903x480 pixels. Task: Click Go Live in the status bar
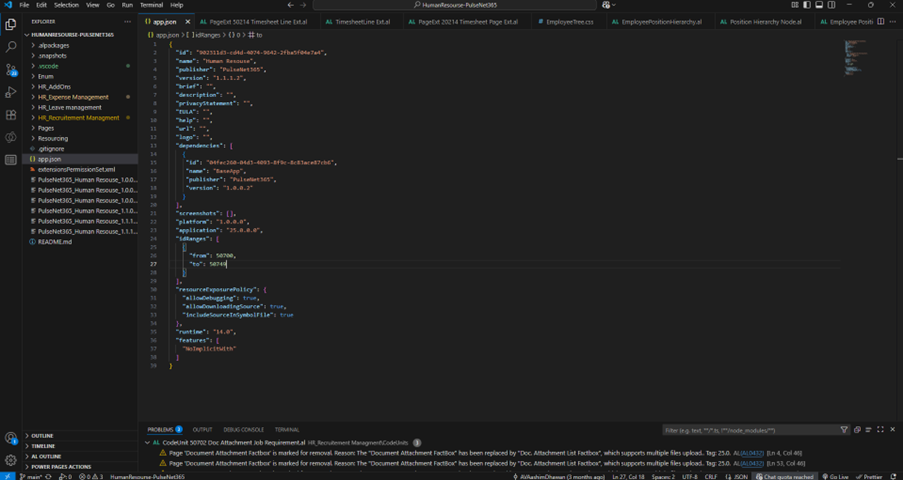(x=836, y=477)
